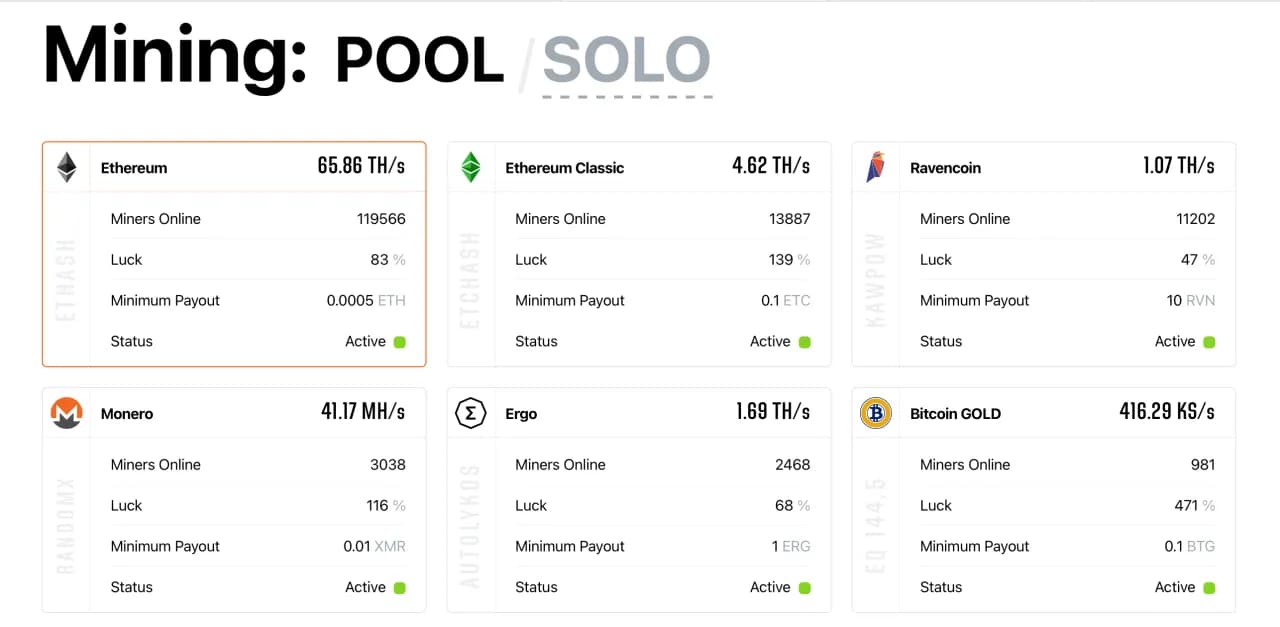Select the Ravencoin logo icon
Viewport: 1280px width, 627px height.
pyautogui.click(x=876, y=167)
